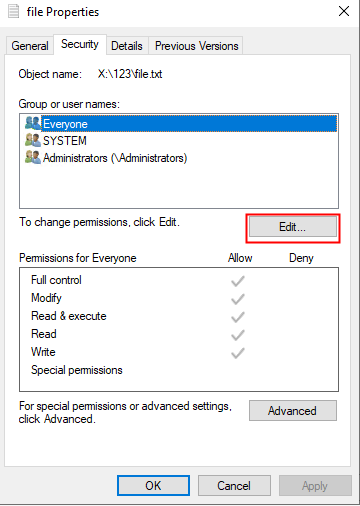Click the SYSTEM user icon
The image size is (360, 506).
33,140
